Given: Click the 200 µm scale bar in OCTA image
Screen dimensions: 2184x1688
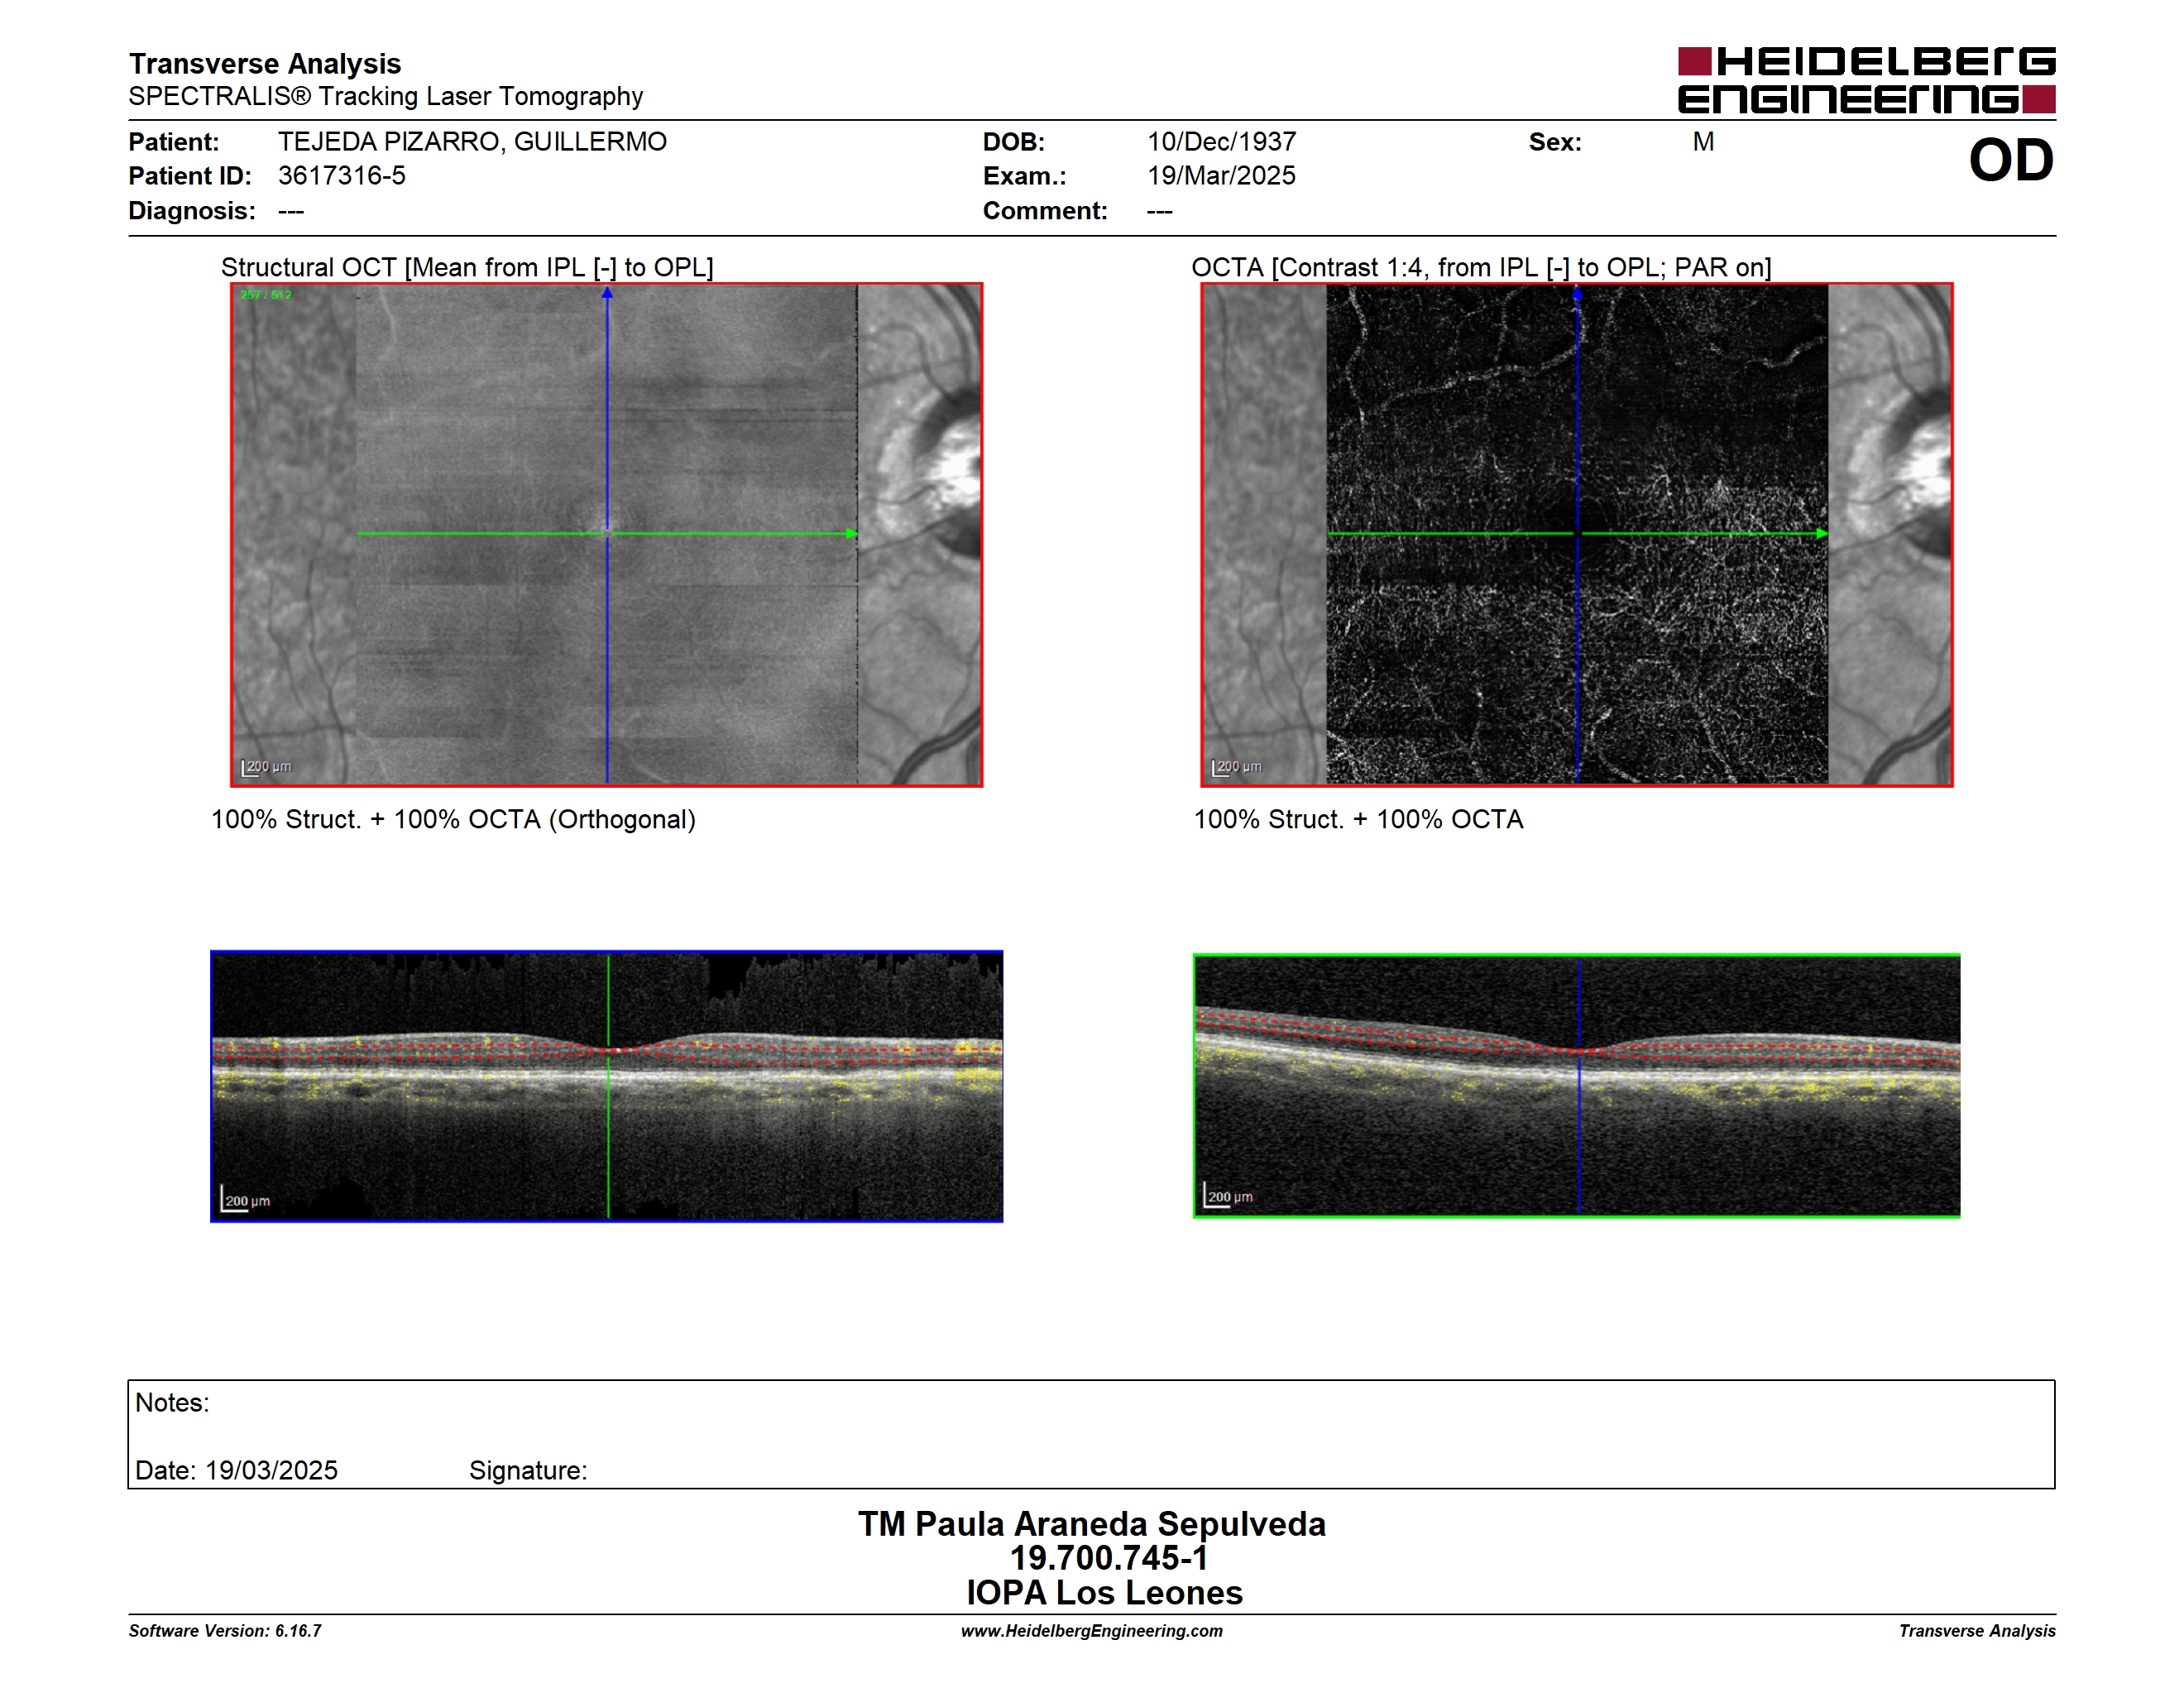Looking at the screenshot, I should pos(1237,767).
